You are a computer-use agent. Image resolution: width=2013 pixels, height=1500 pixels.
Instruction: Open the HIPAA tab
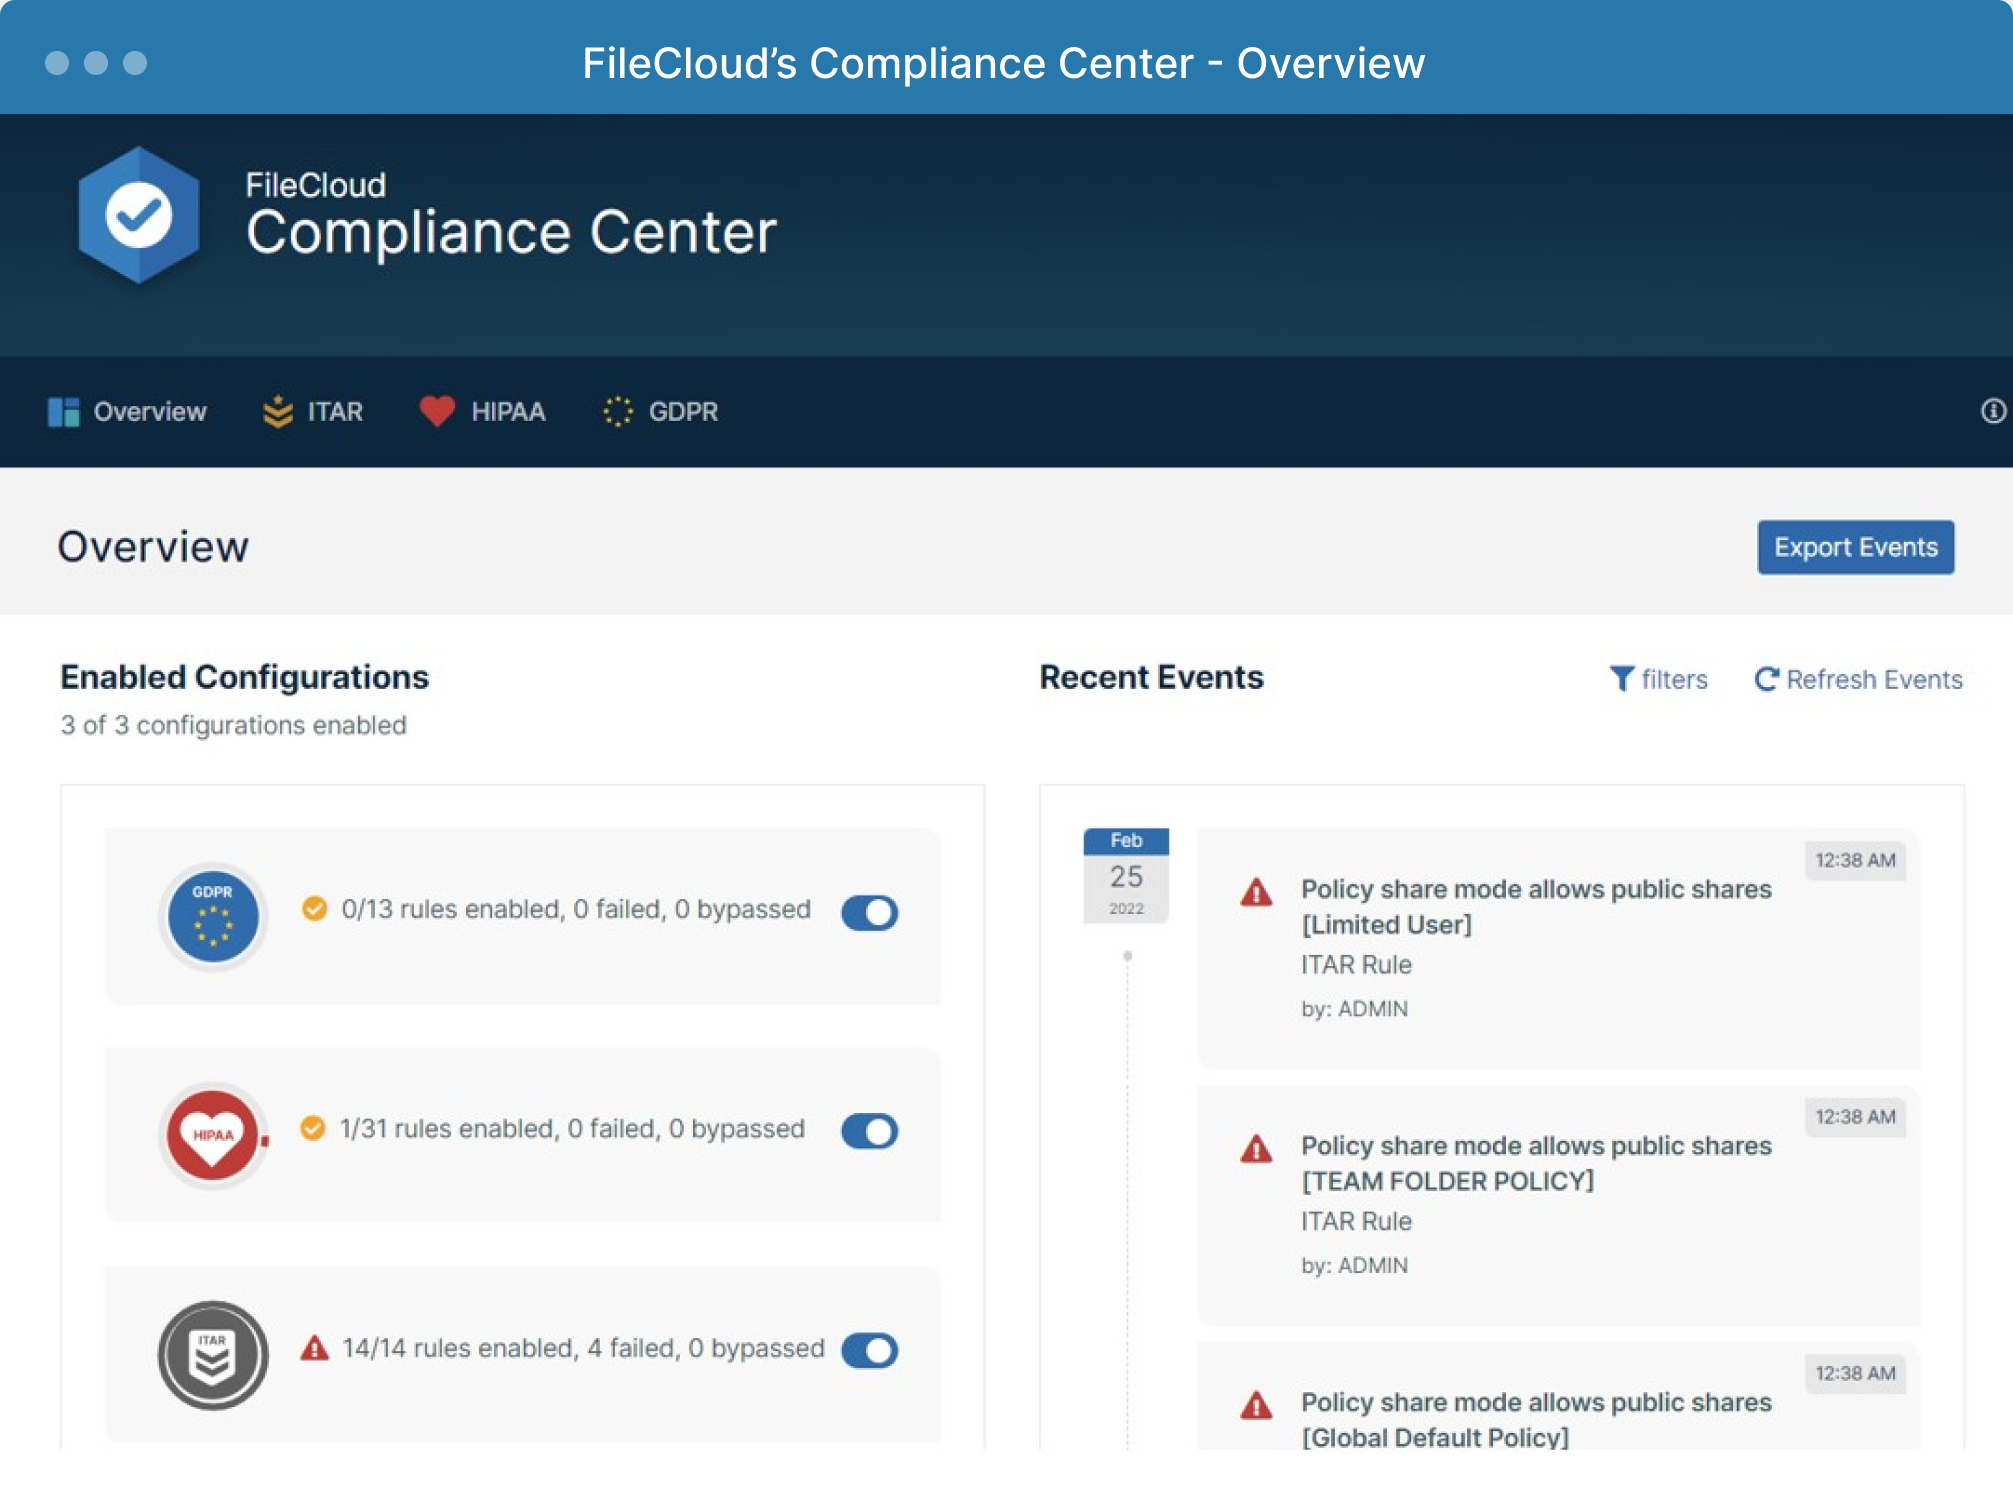point(483,412)
